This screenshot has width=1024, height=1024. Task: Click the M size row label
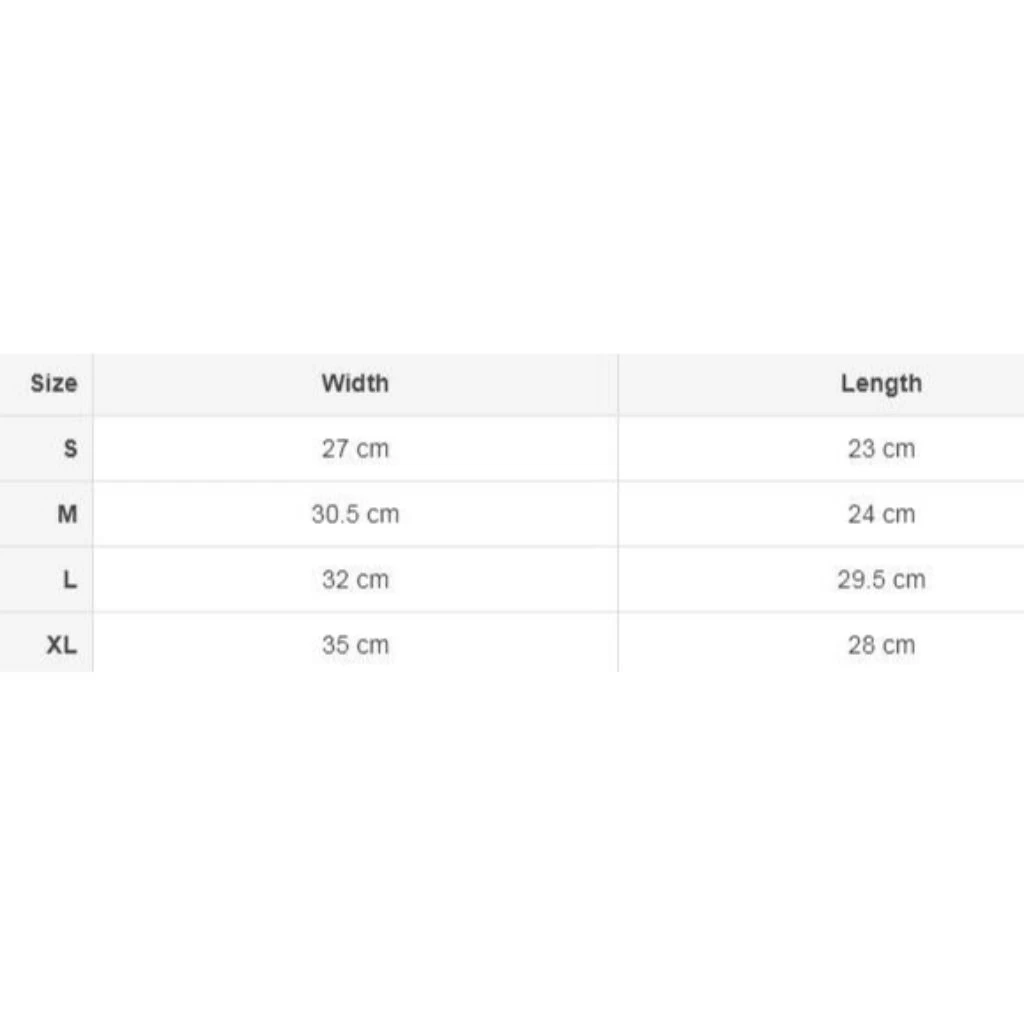click(67, 514)
